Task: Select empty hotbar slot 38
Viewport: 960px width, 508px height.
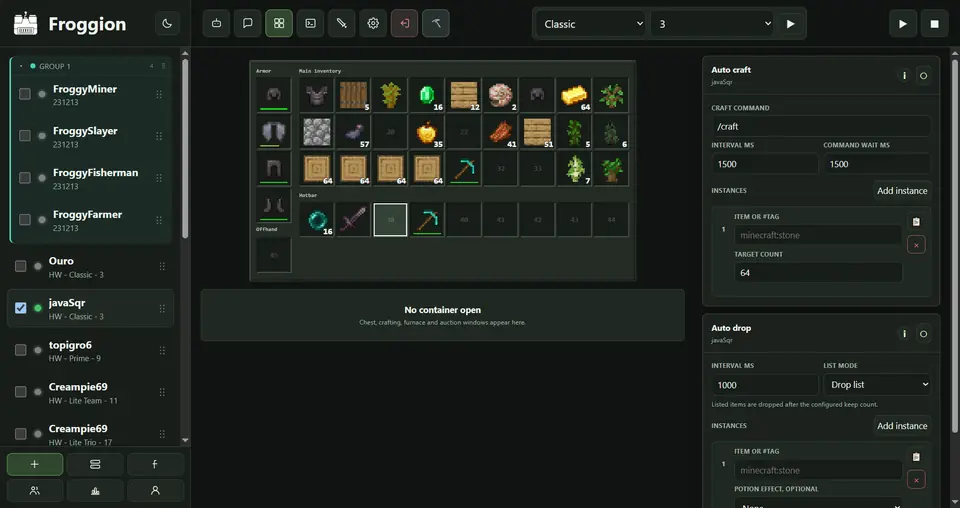Action: (390, 220)
